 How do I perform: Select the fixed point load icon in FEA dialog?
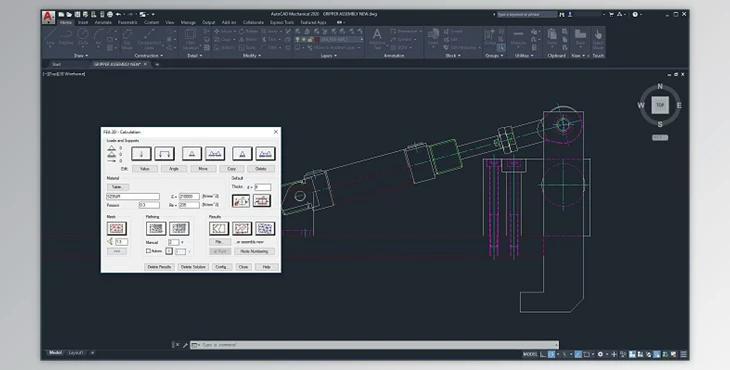coord(142,154)
